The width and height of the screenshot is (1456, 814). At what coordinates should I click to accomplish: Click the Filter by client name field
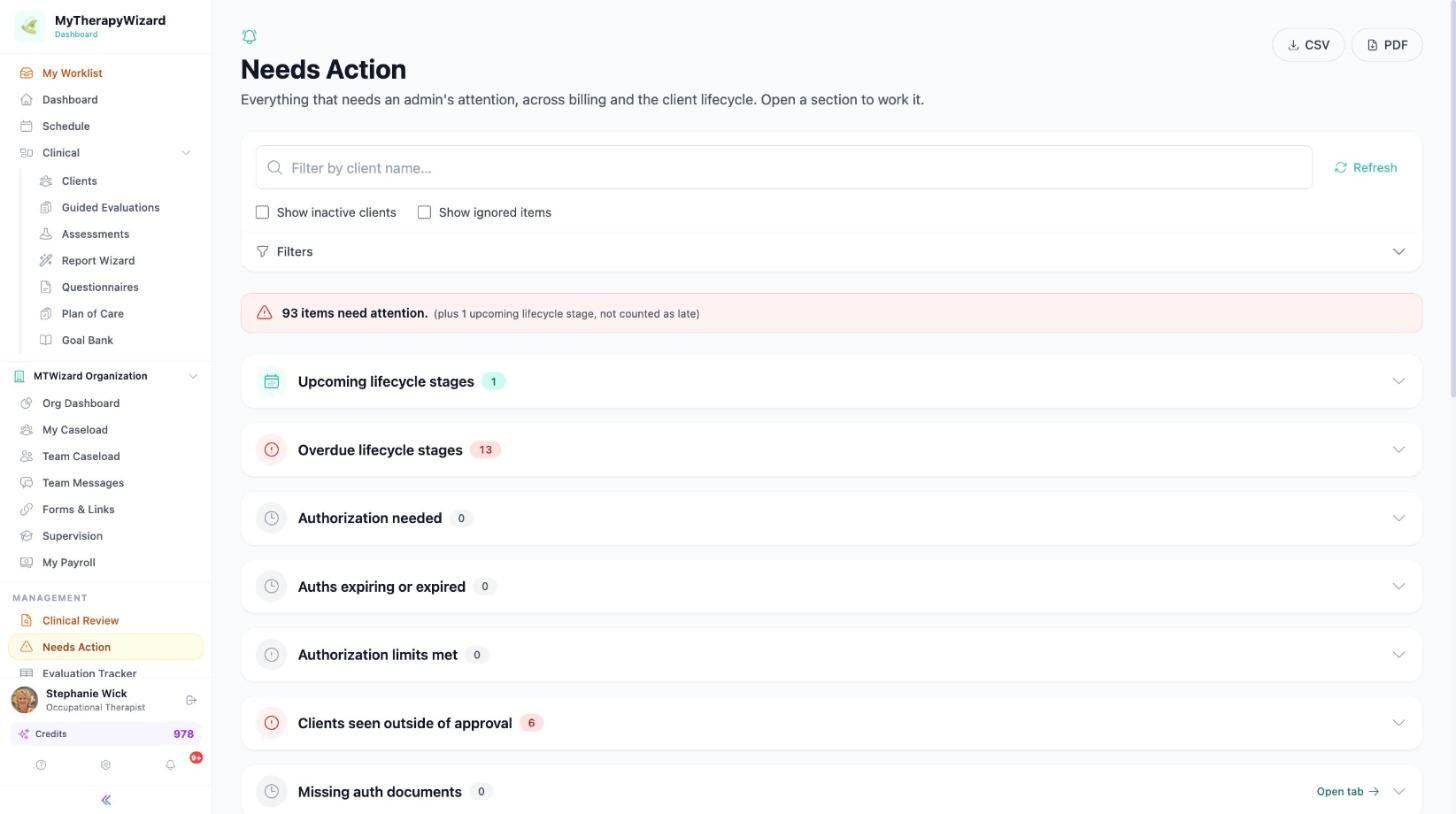tap(784, 168)
